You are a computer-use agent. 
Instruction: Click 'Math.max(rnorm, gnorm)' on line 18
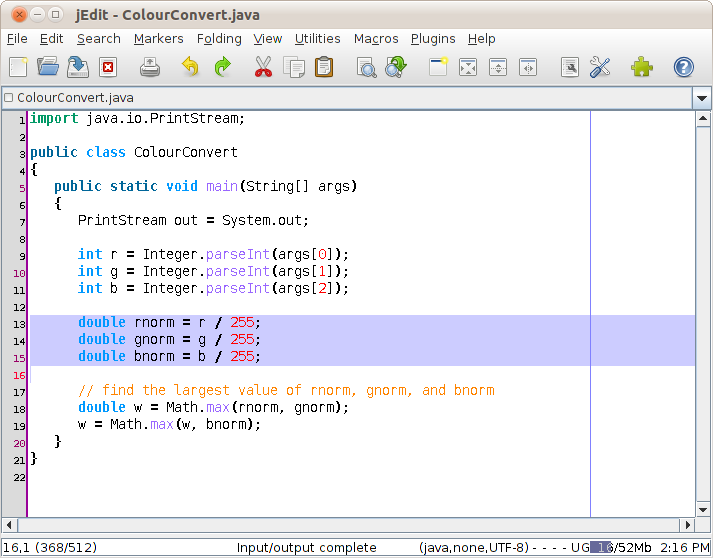pos(254,407)
